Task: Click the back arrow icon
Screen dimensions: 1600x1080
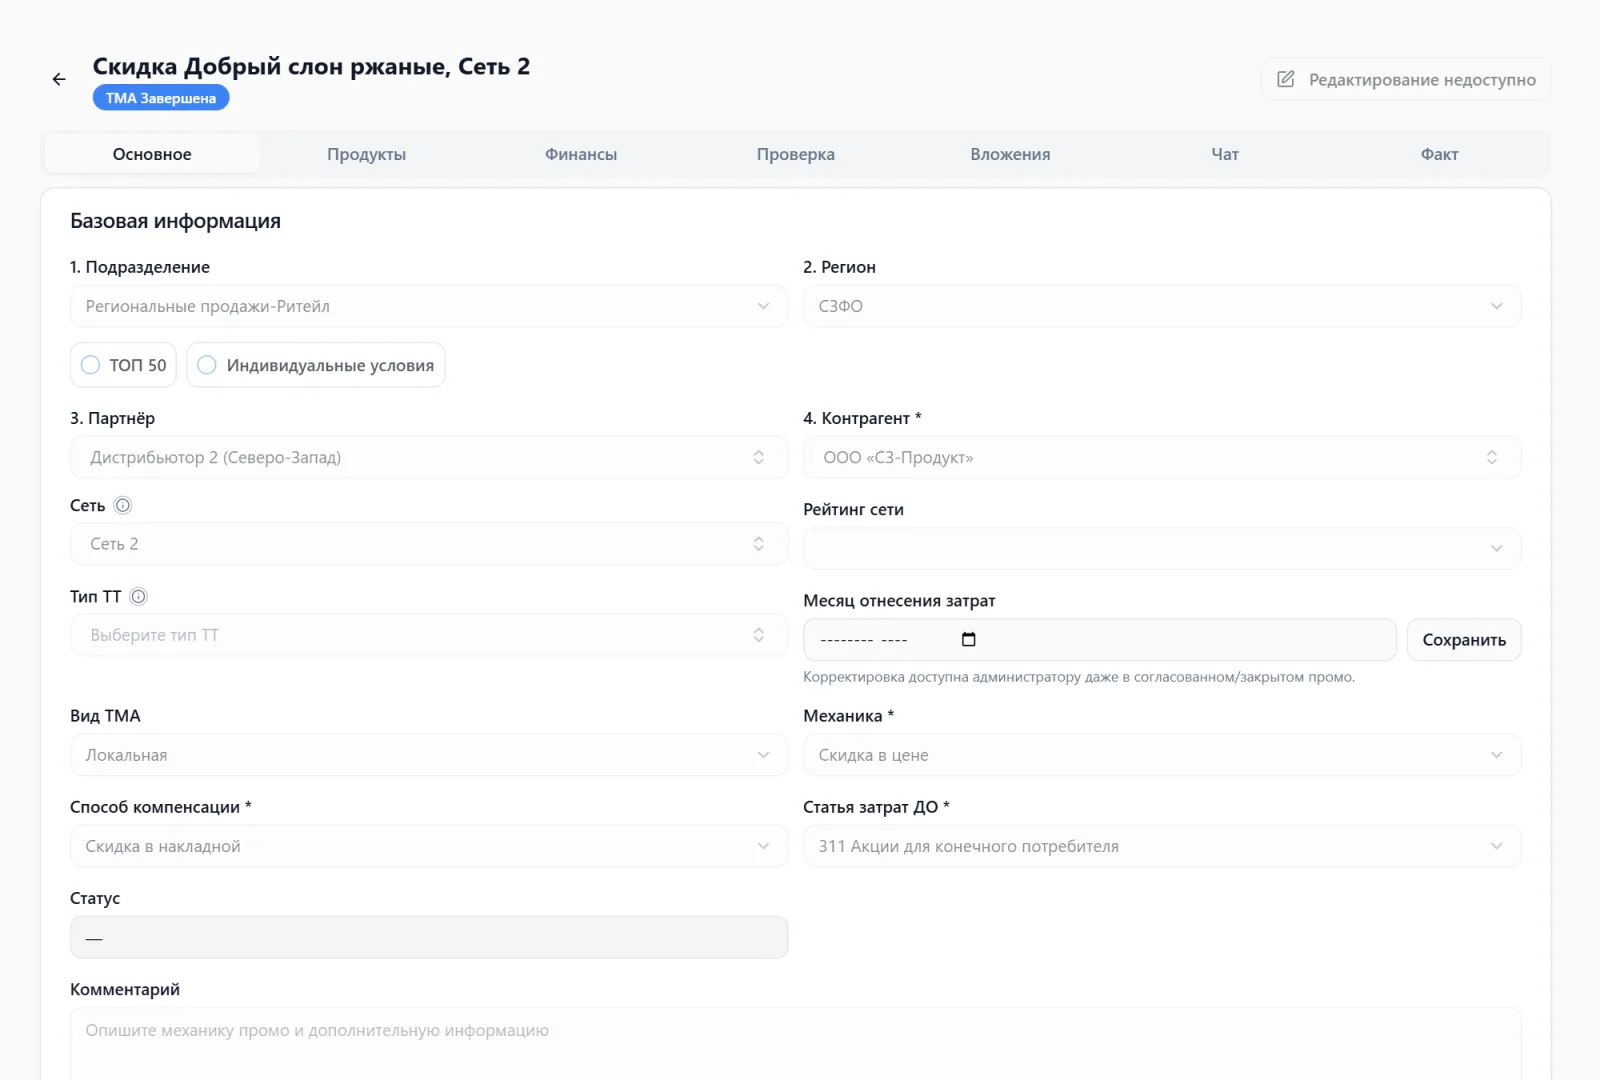Action: coord(59,79)
